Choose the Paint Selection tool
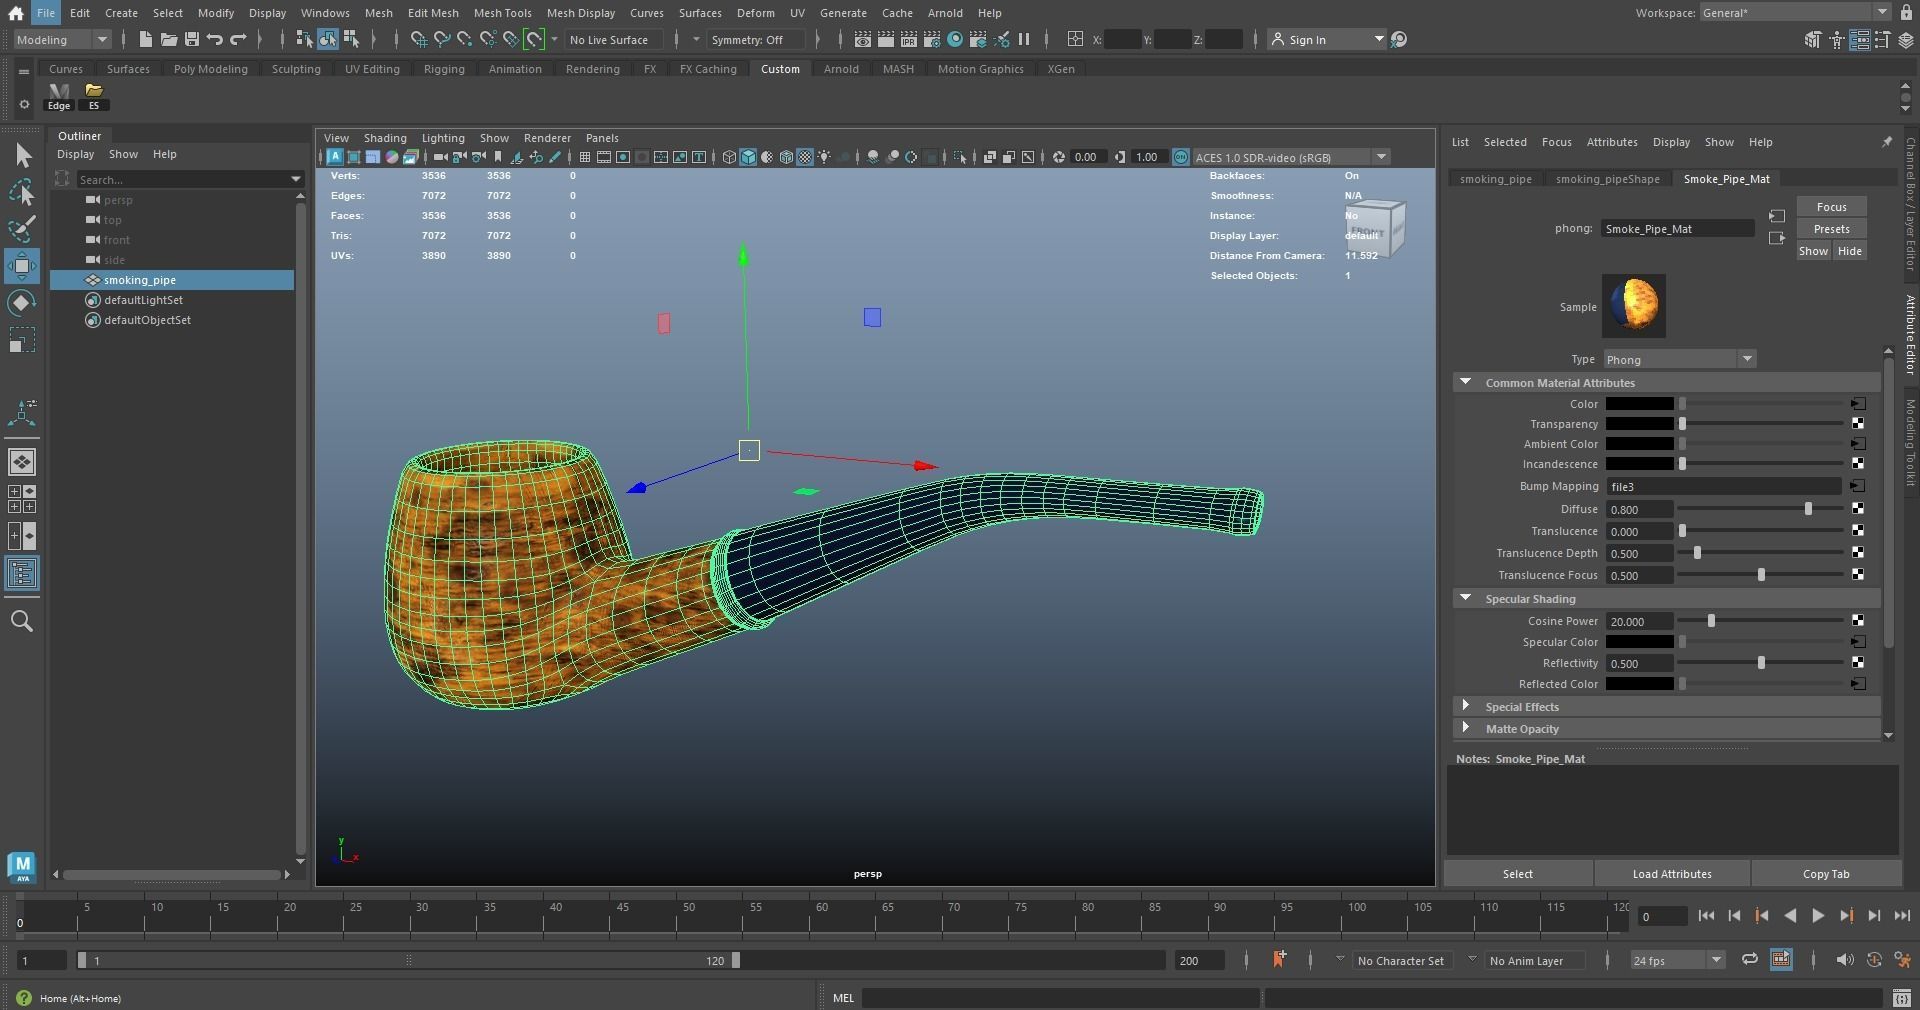This screenshot has height=1010, width=1920. click(22, 229)
